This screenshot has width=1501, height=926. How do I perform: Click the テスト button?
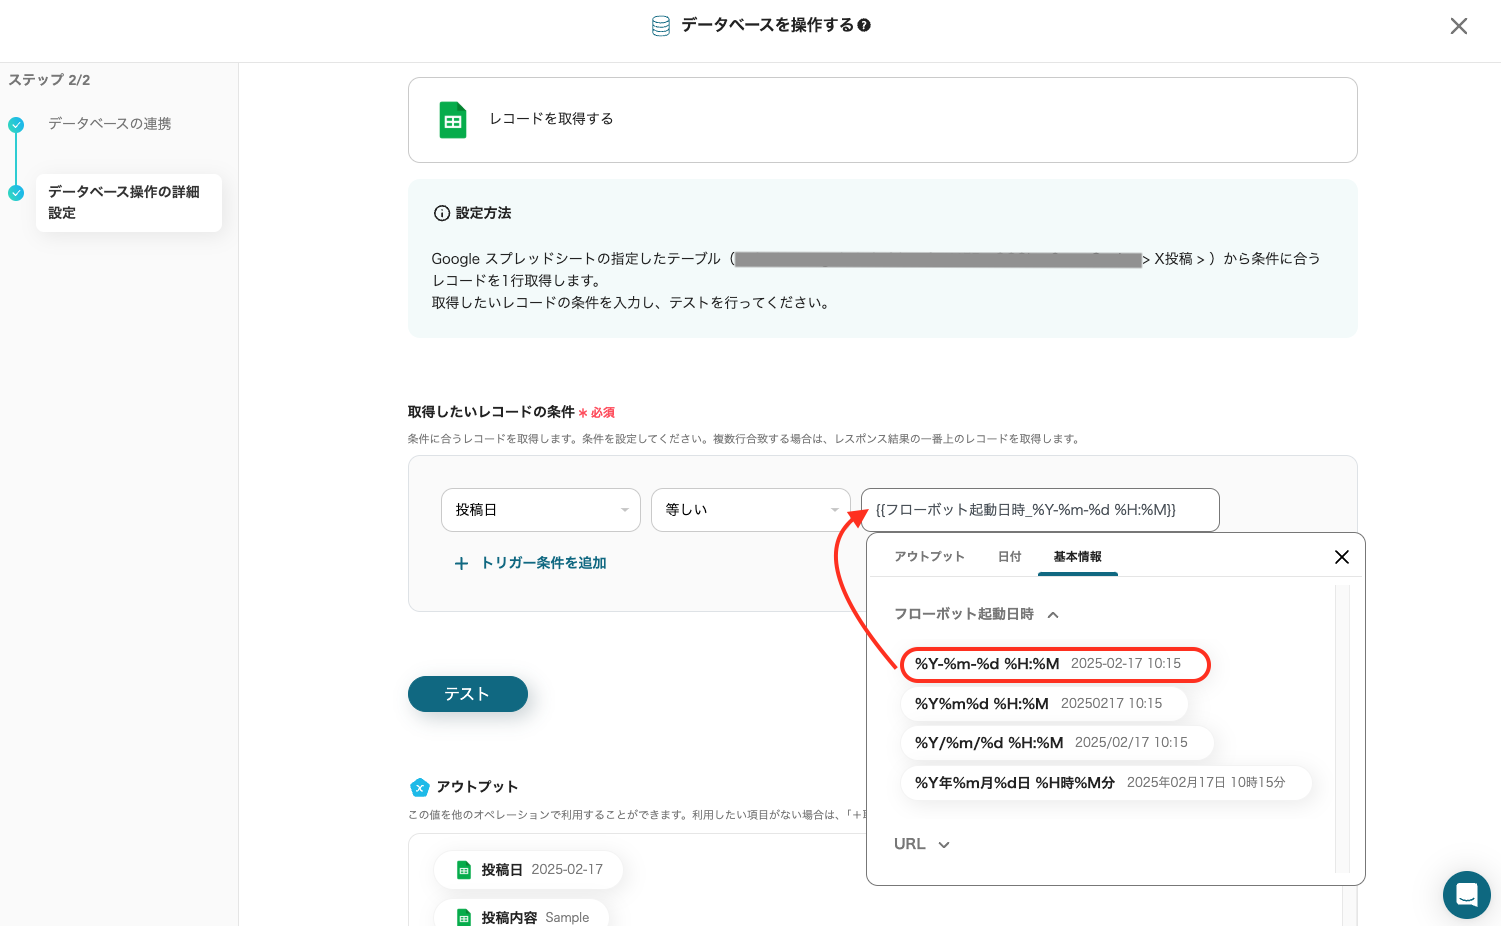point(468,694)
